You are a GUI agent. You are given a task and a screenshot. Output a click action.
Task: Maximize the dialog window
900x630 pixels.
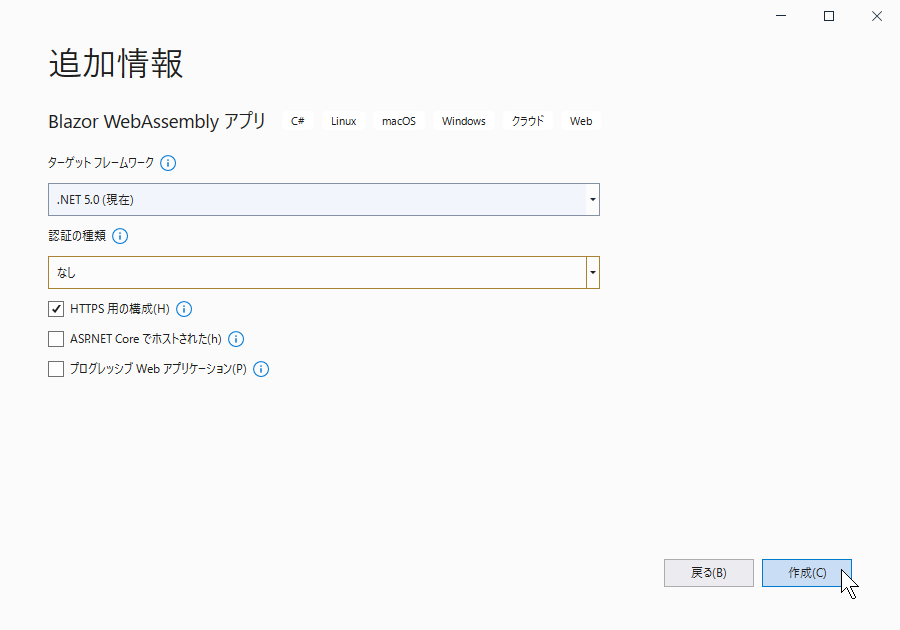(829, 16)
